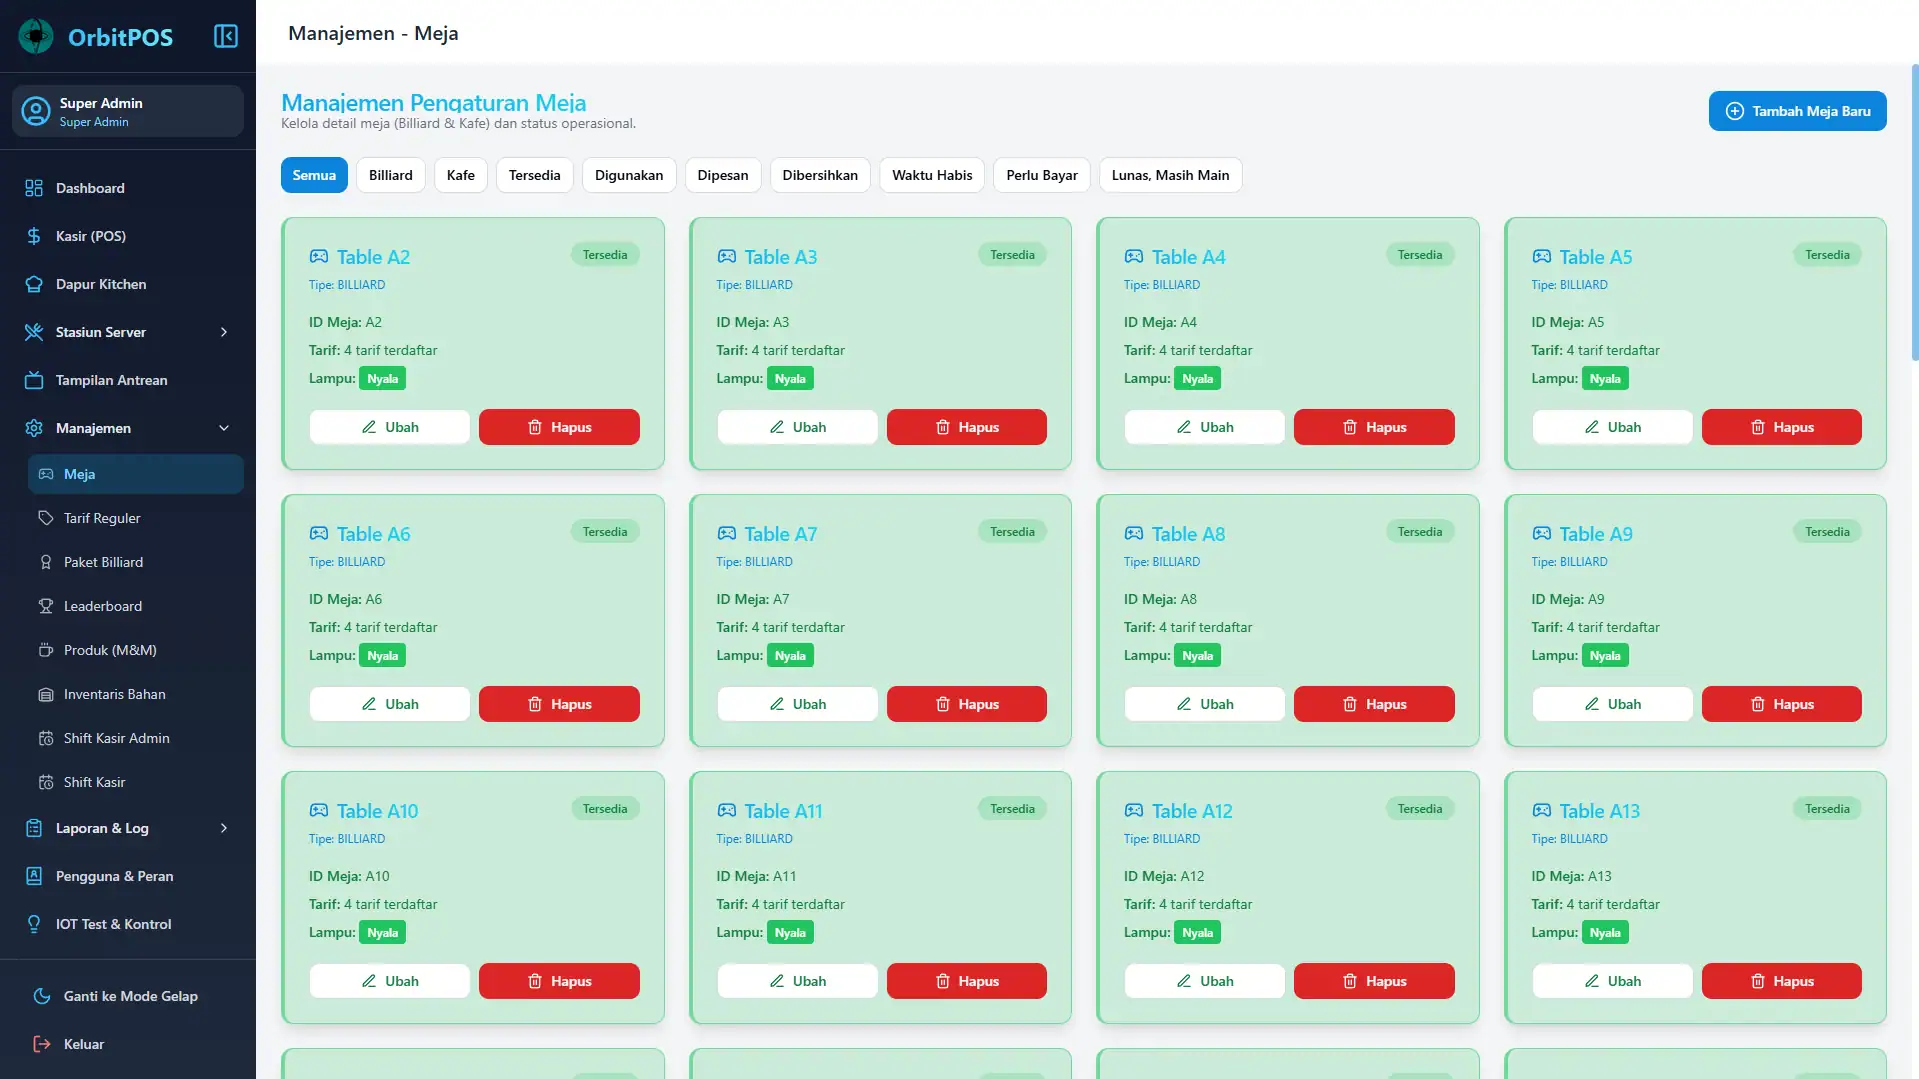Screen dimensions: 1919x1079
Task: Toggle the Nyala lamp badge for Table A2
Action: coord(383,378)
